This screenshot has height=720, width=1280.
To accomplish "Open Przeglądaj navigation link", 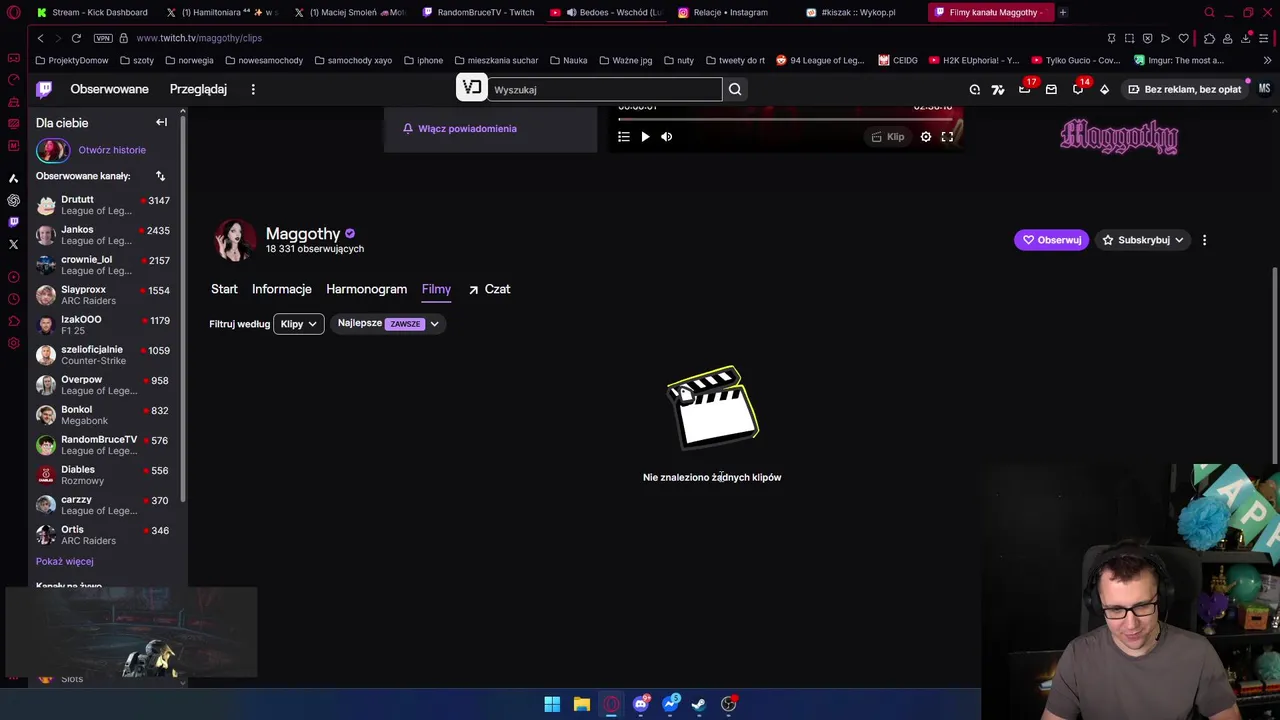I will (198, 89).
